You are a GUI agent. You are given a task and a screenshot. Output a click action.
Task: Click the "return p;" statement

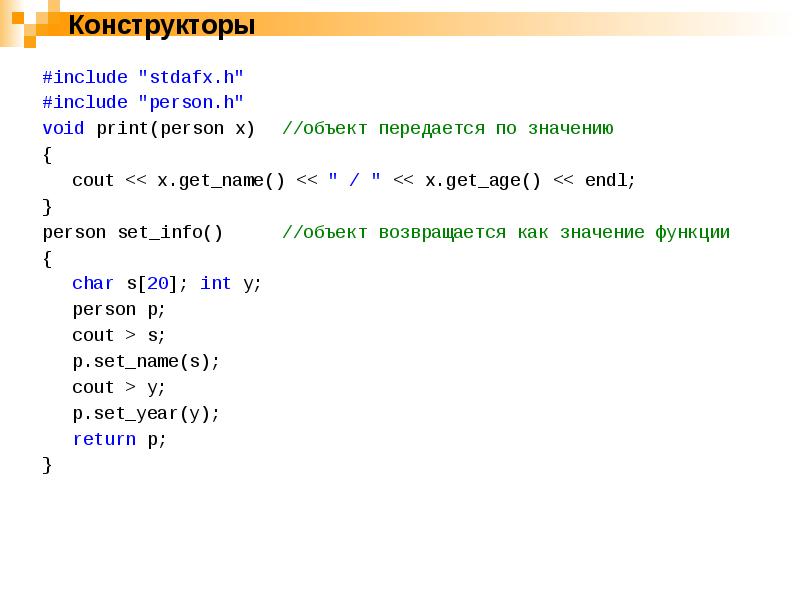coord(119,439)
